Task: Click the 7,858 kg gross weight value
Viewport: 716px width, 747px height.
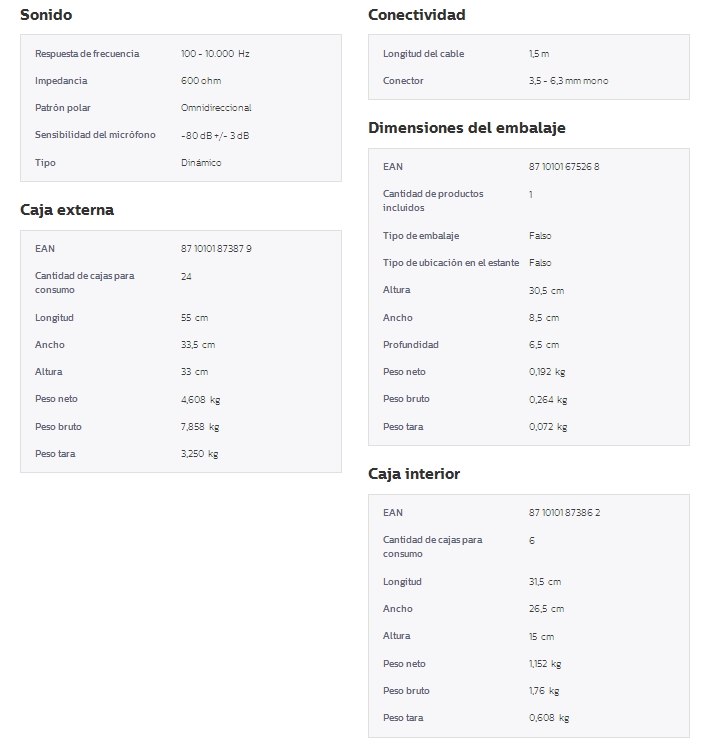Action: coord(200,427)
